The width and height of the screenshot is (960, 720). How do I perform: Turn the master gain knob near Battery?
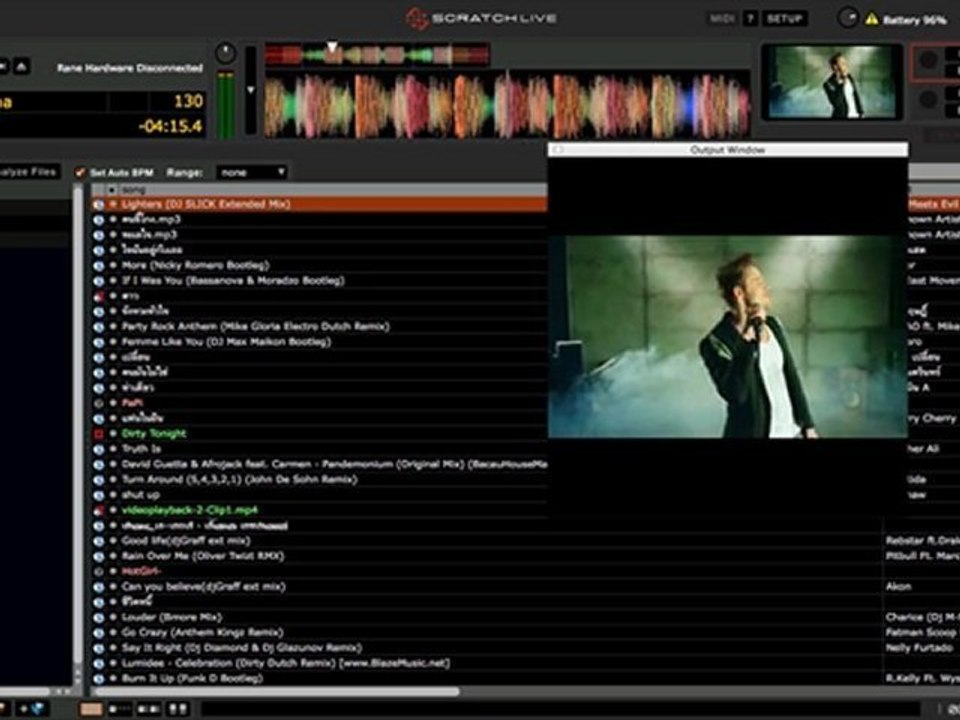pyautogui.click(x=848, y=18)
